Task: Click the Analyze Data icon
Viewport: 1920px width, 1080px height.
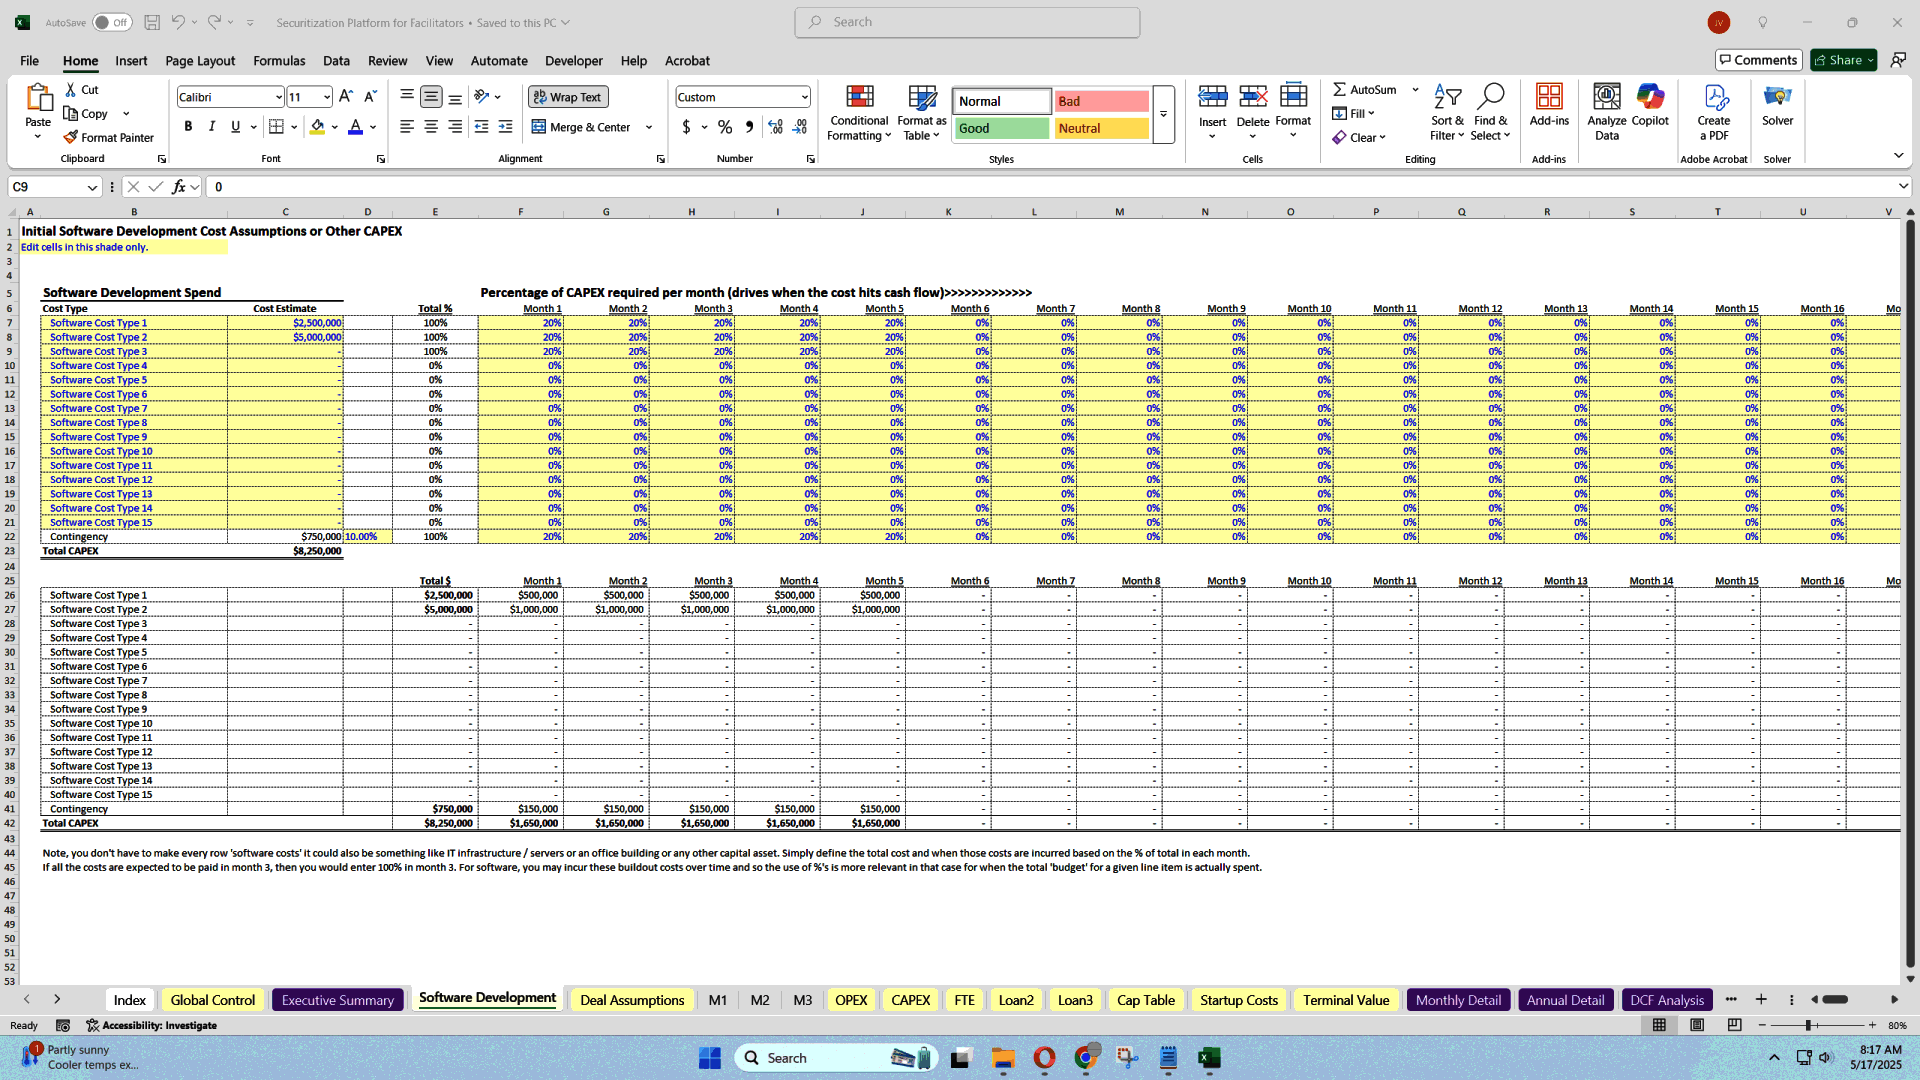Action: click(x=1607, y=97)
